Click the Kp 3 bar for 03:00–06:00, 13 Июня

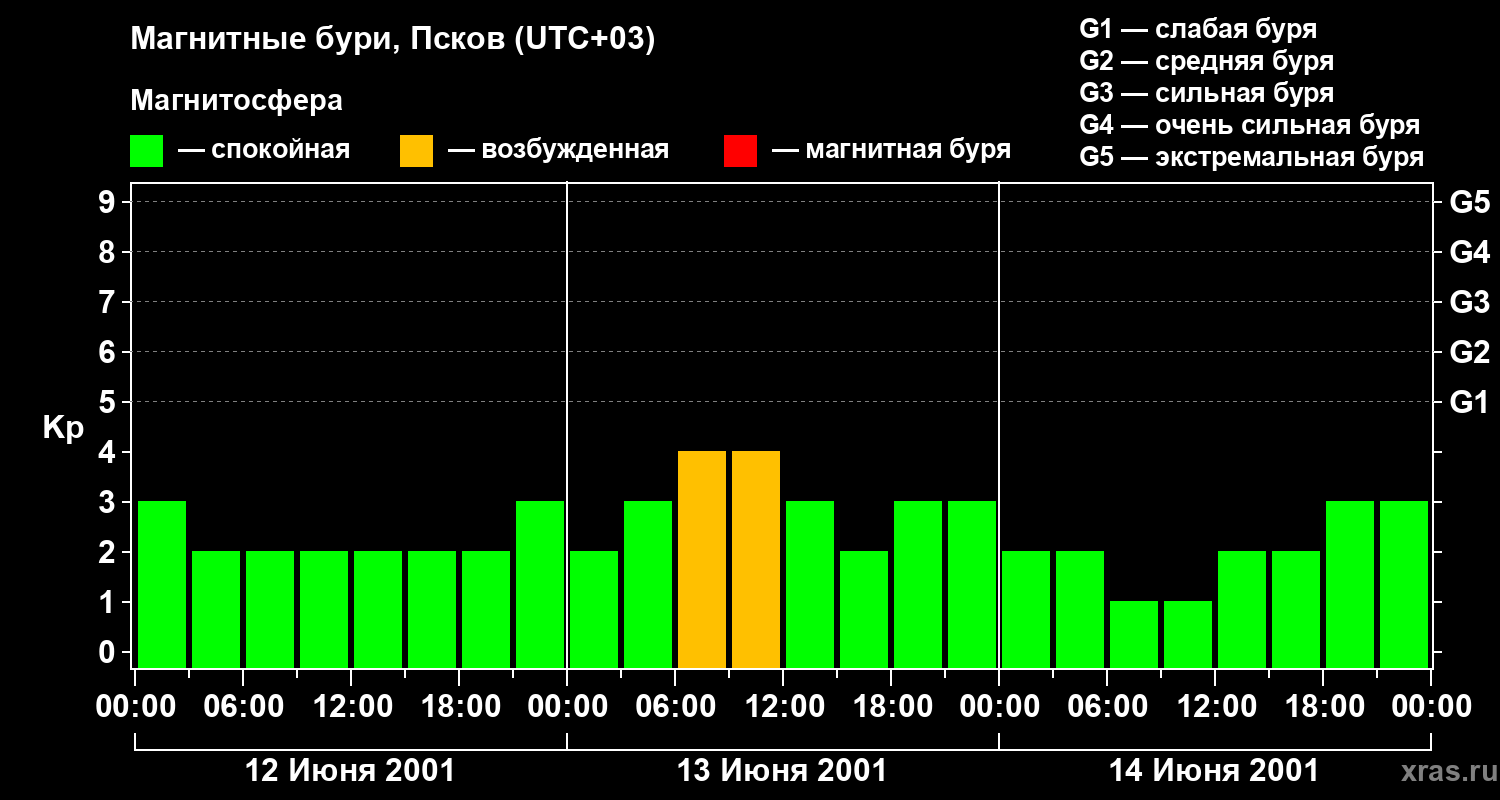[648, 584]
